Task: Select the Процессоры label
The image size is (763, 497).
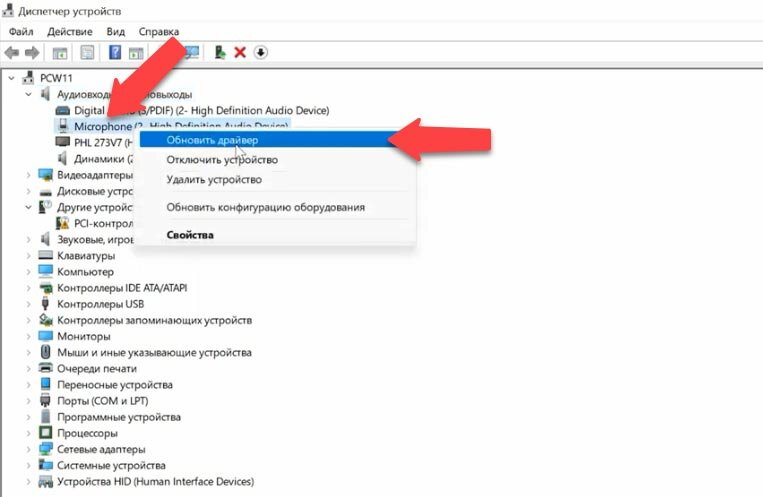Action: point(87,433)
